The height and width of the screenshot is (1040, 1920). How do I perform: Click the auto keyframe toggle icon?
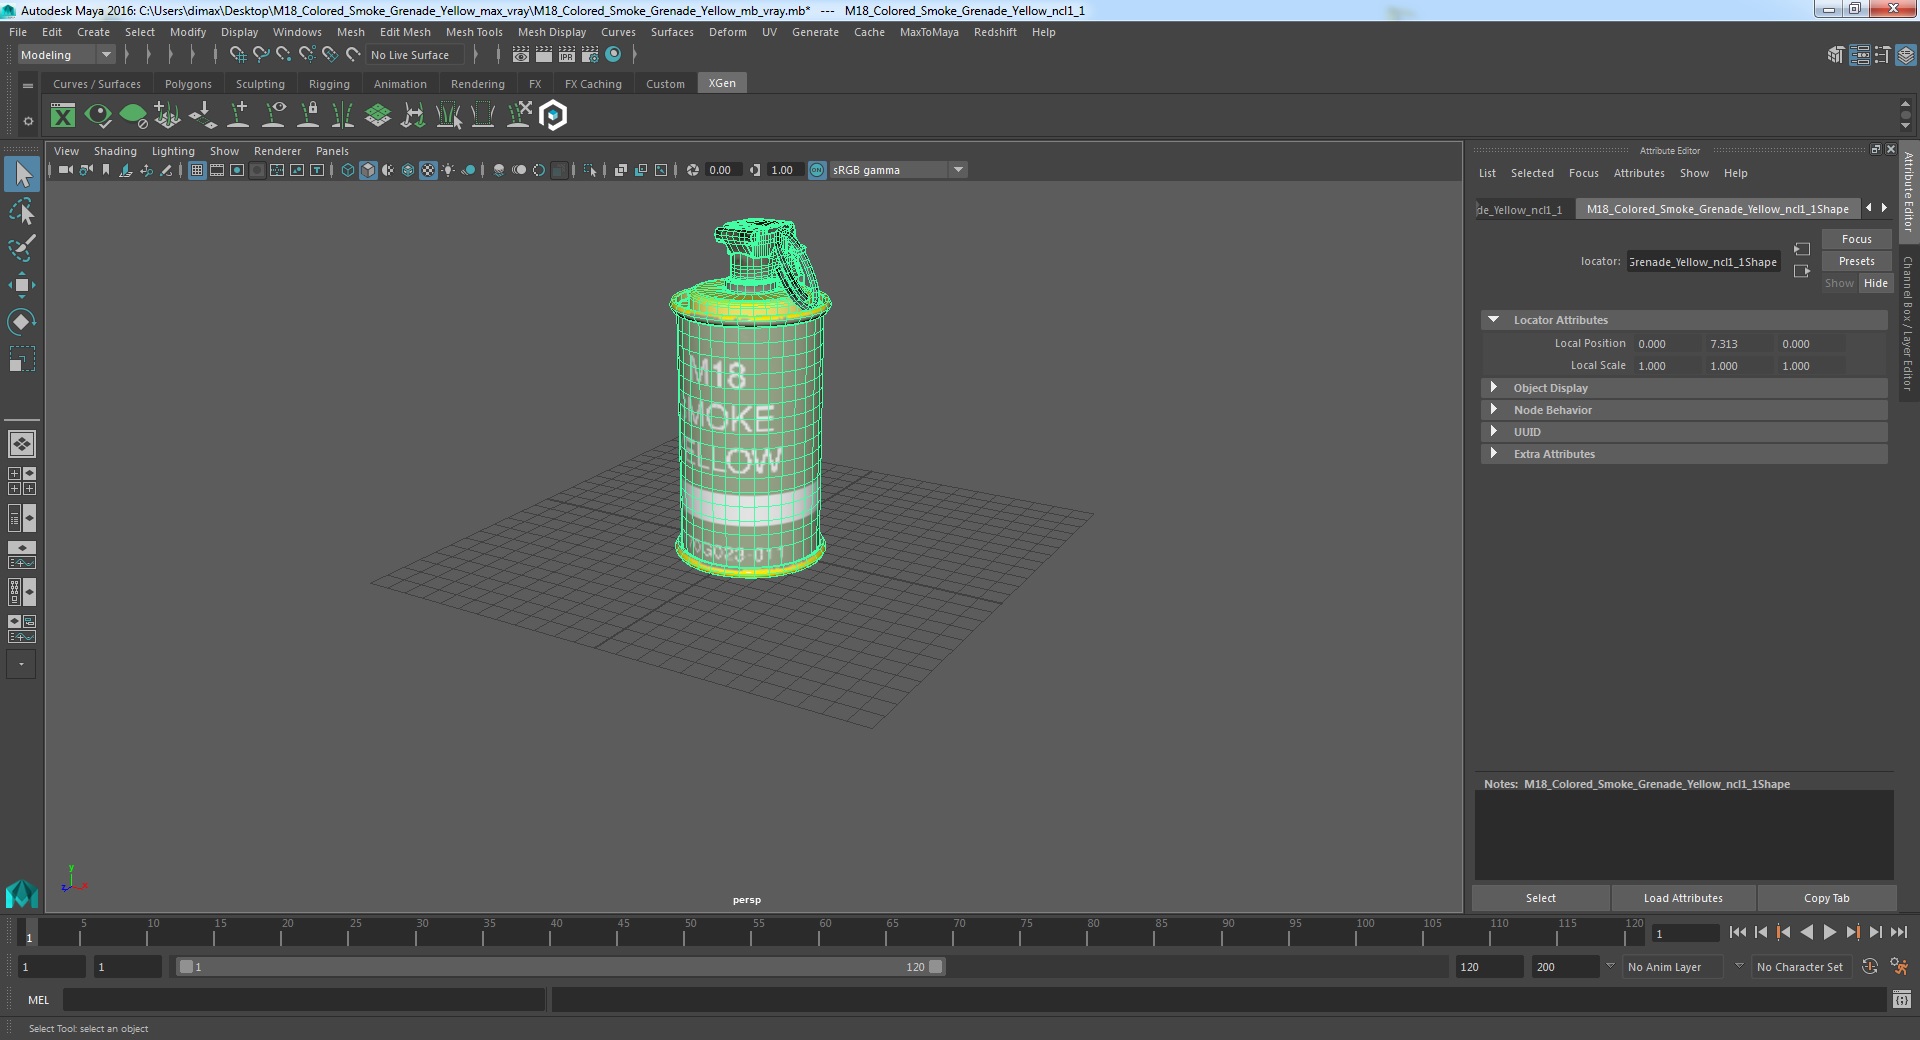(x=1869, y=967)
